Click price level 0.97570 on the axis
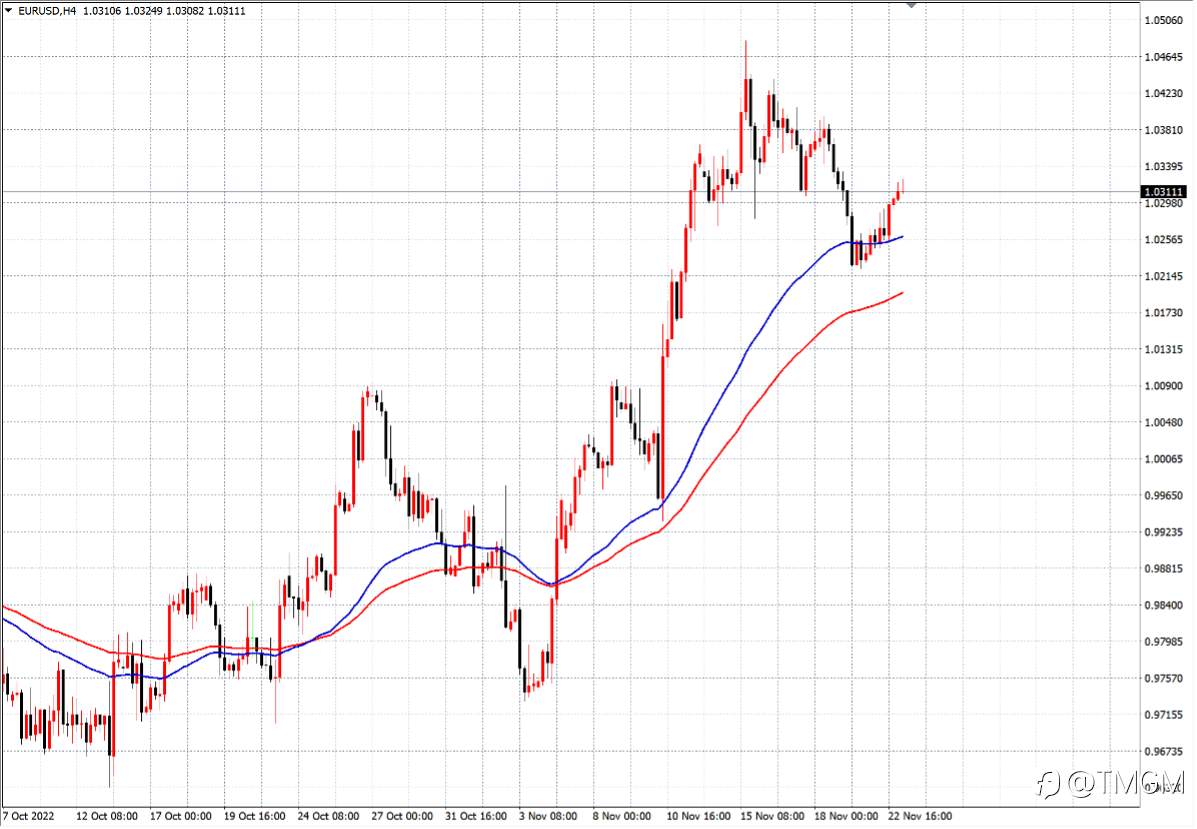 [x=1163, y=679]
